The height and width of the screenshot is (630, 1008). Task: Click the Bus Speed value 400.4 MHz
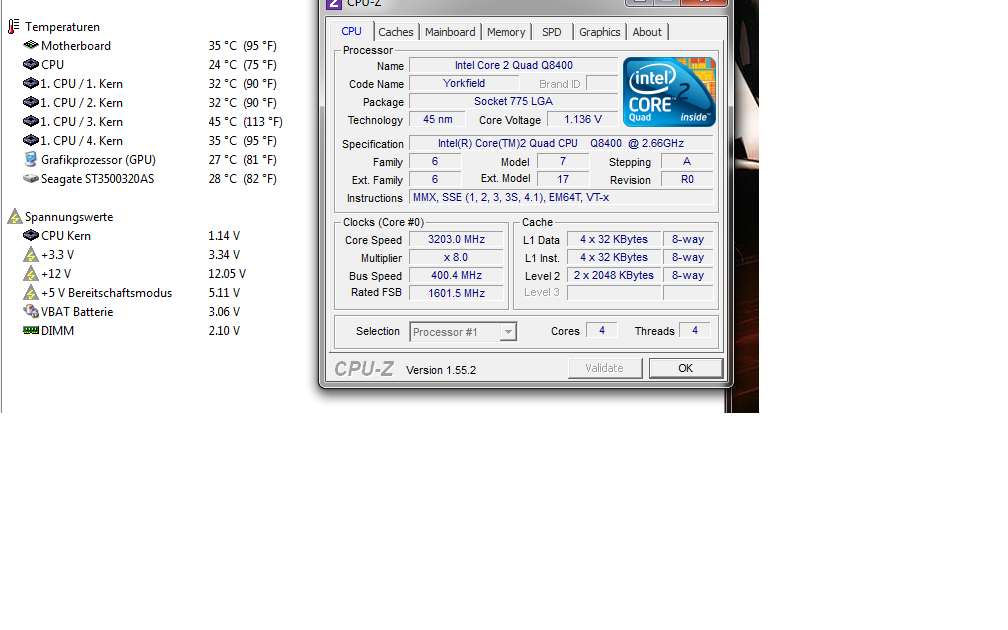(x=456, y=275)
